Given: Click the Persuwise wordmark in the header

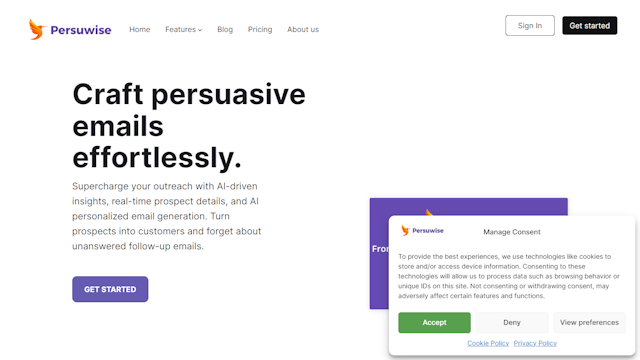Looking at the screenshot, I should pyautogui.click(x=81, y=30).
